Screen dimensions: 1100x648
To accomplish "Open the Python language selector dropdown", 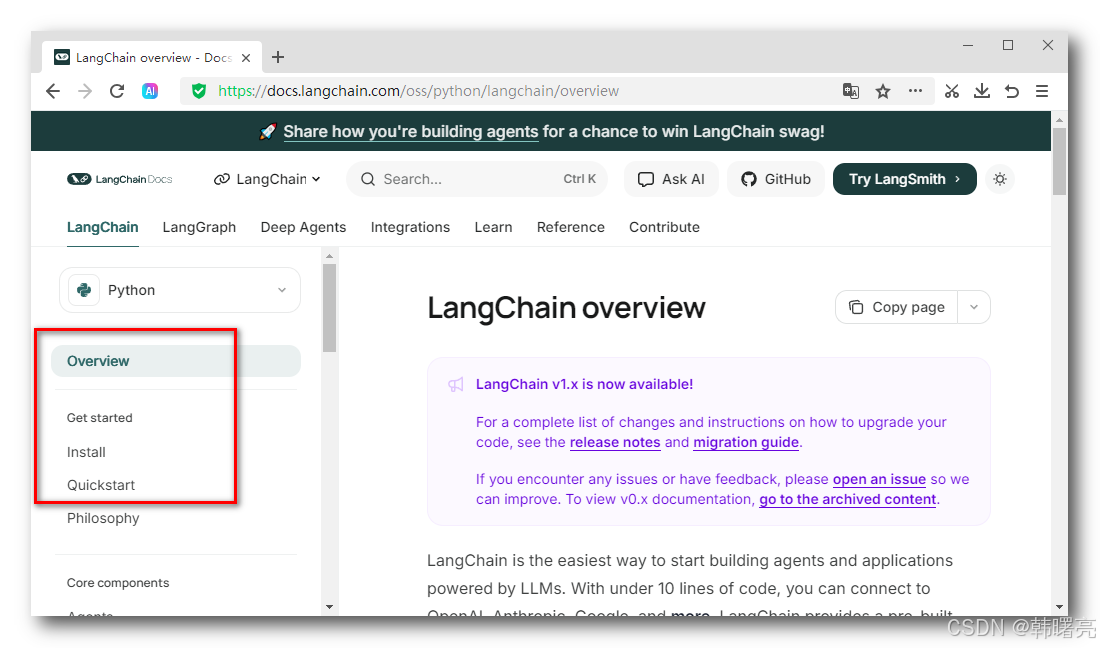I will tap(180, 290).
